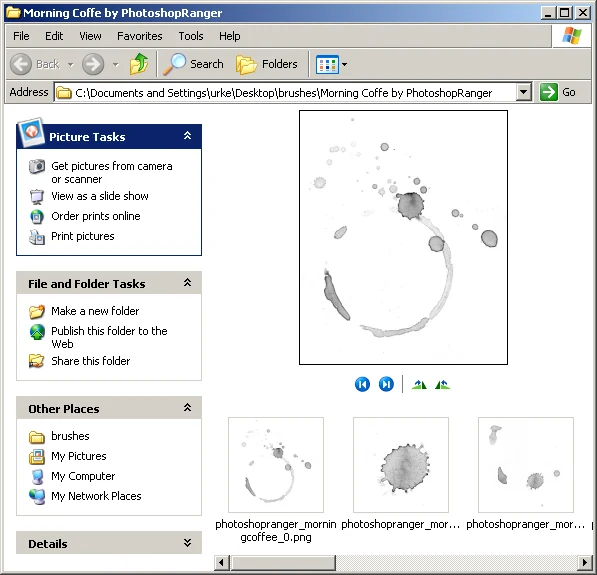Open the View menu
The image size is (597, 575).
[x=90, y=36]
